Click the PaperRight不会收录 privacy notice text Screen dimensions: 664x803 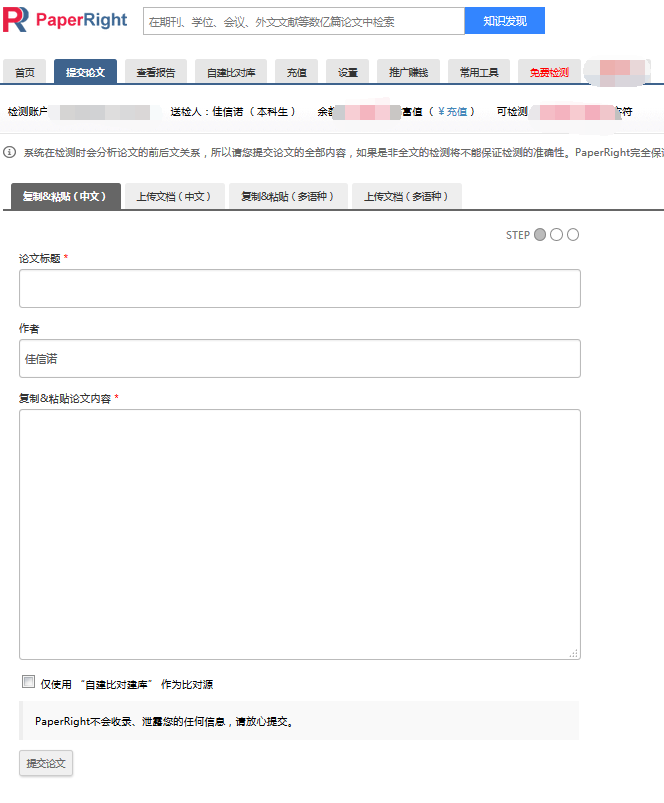pos(164,721)
